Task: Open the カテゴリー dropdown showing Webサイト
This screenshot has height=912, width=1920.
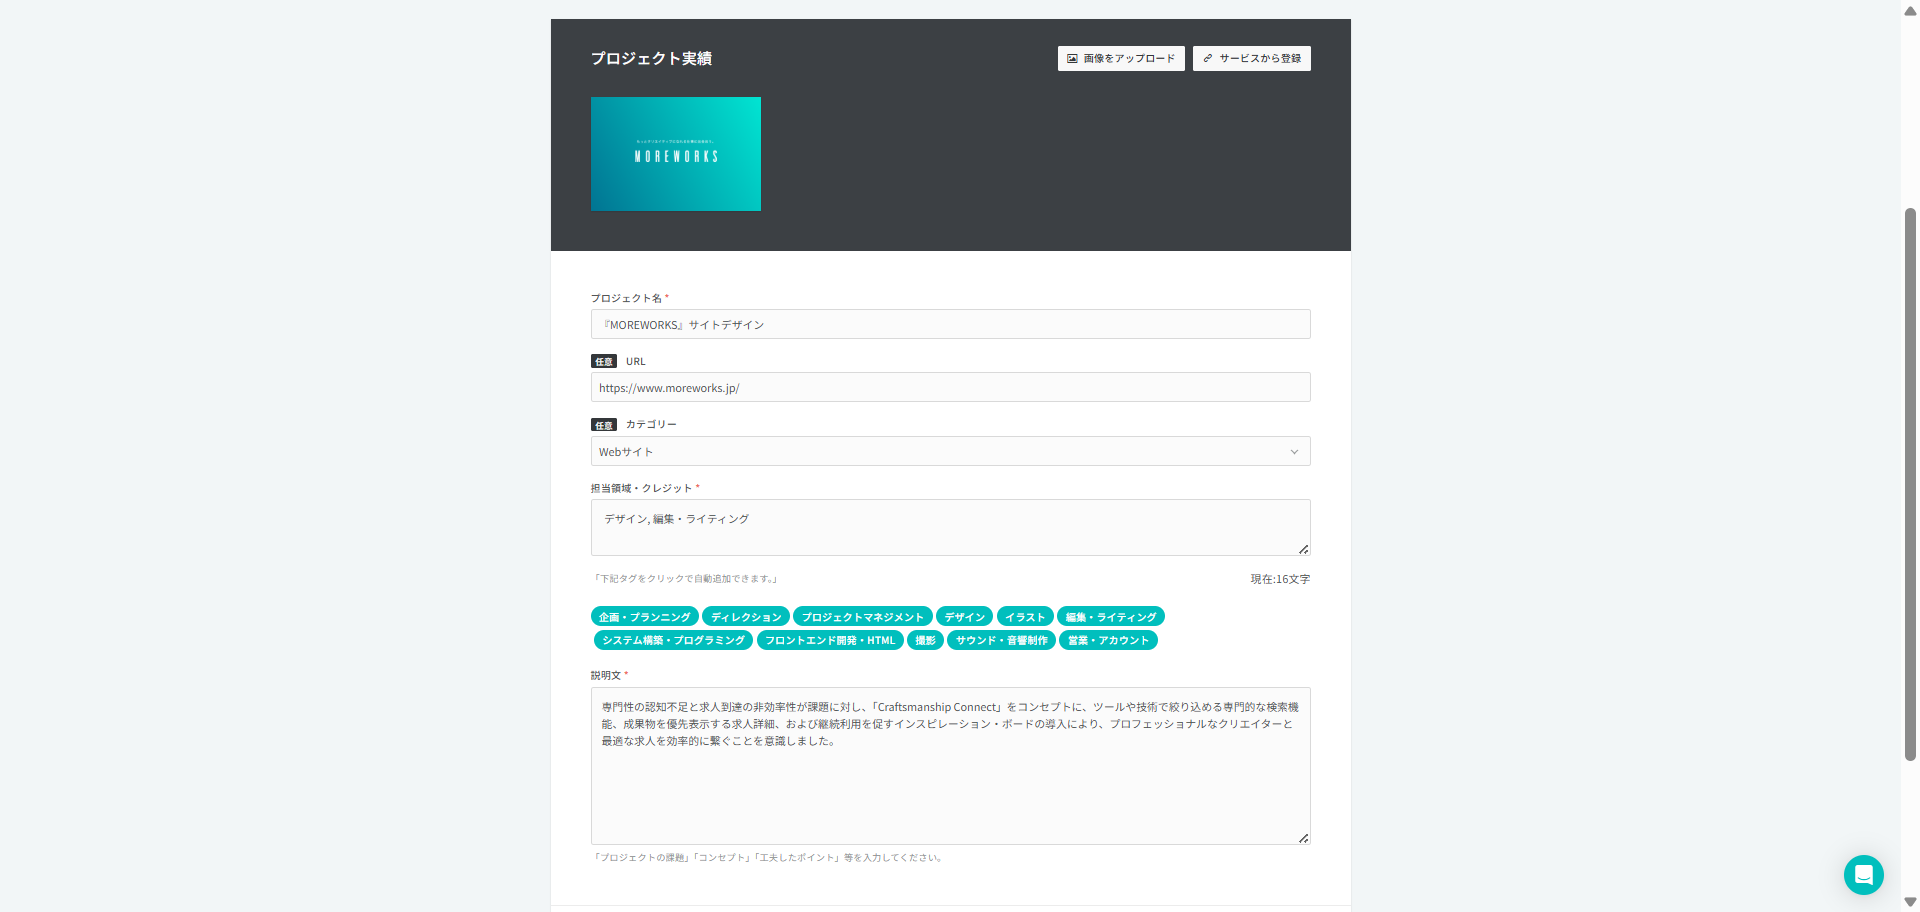Action: click(x=950, y=451)
